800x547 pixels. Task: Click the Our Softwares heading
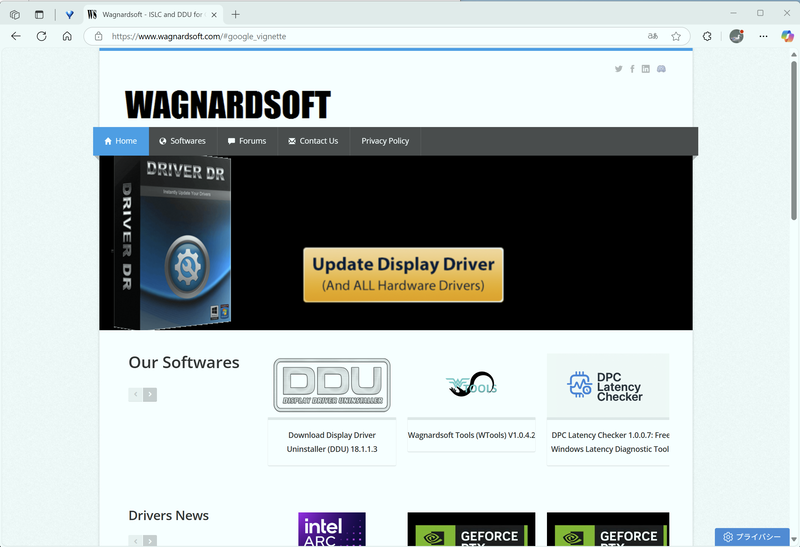click(184, 362)
